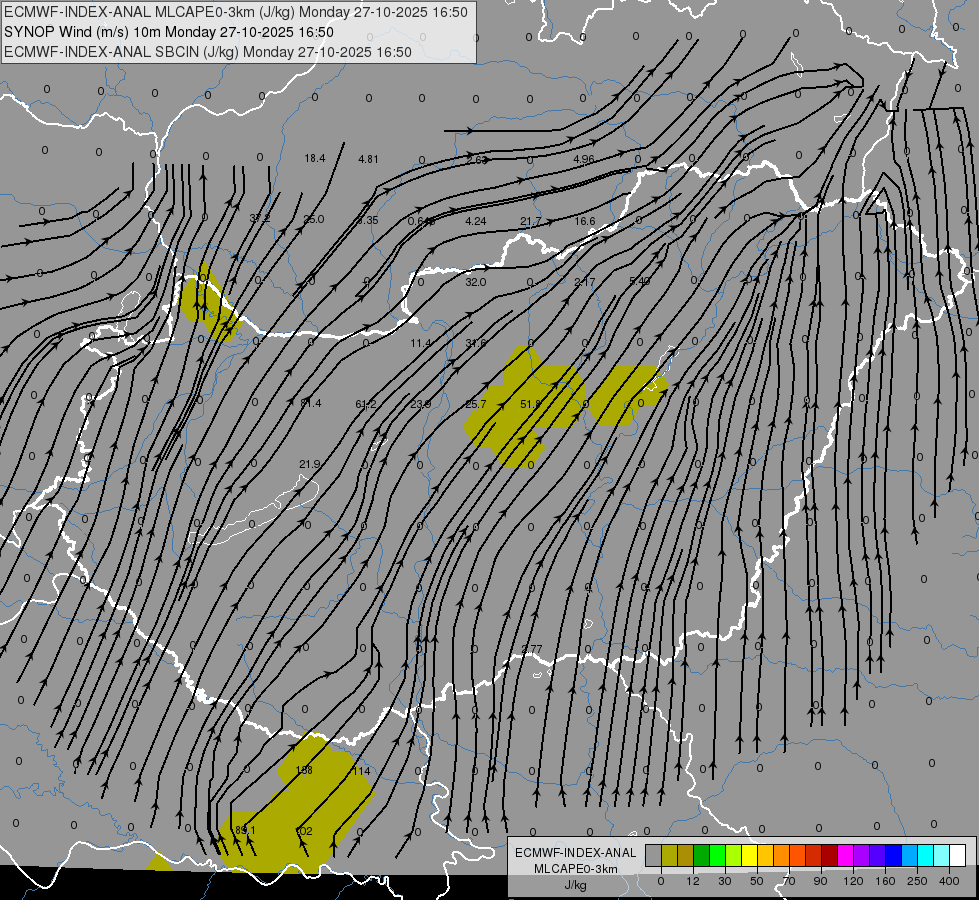
Task: Click the legend tick label 90
Action: pos(820,881)
